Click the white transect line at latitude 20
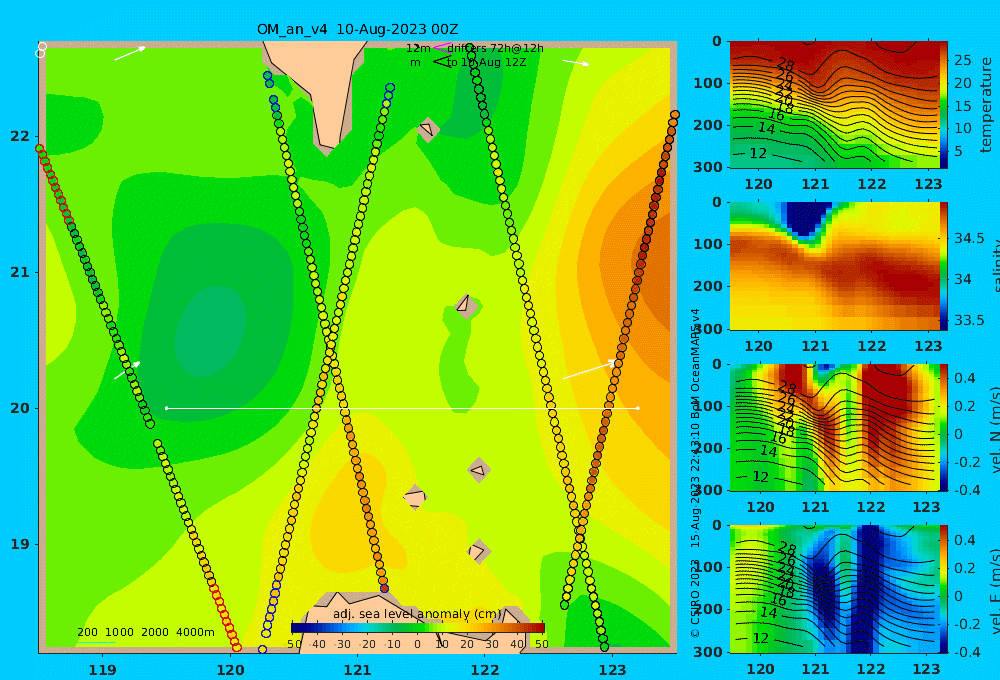 [x=402, y=408]
